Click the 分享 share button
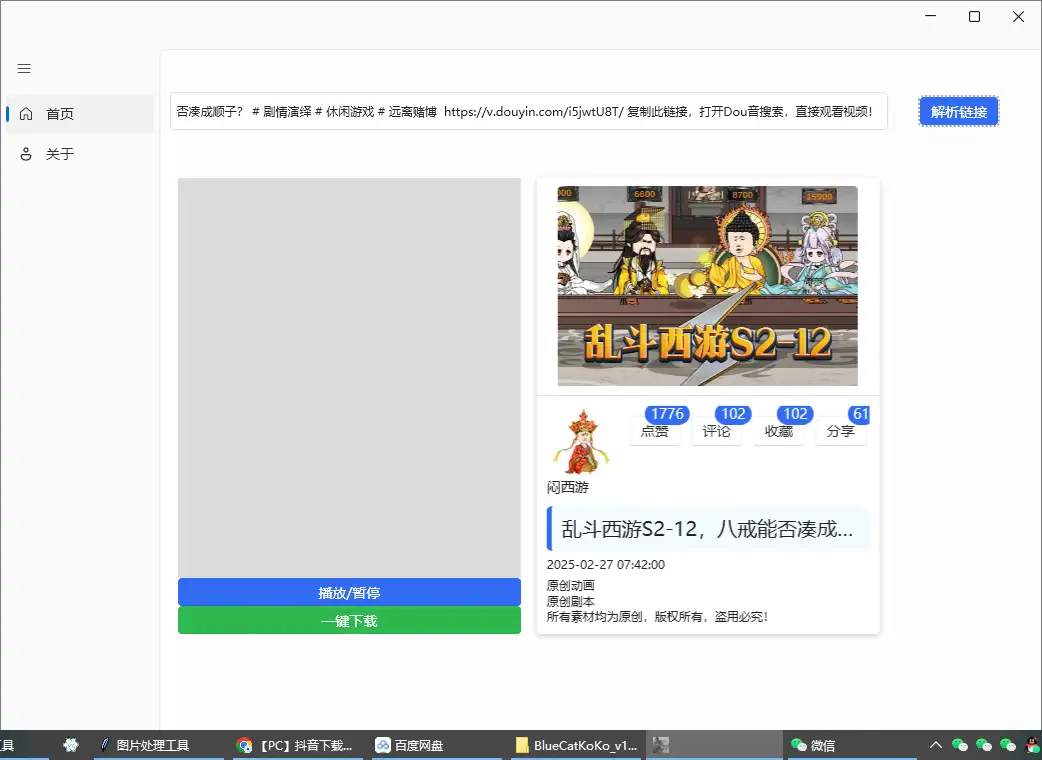The height and width of the screenshot is (760, 1042). pyautogui.click(x=840, y=431)
